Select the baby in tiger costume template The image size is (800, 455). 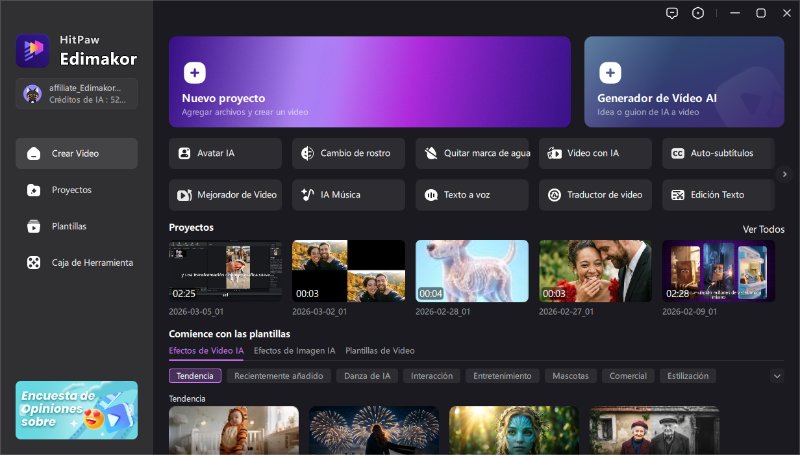(x=234, y=430)
